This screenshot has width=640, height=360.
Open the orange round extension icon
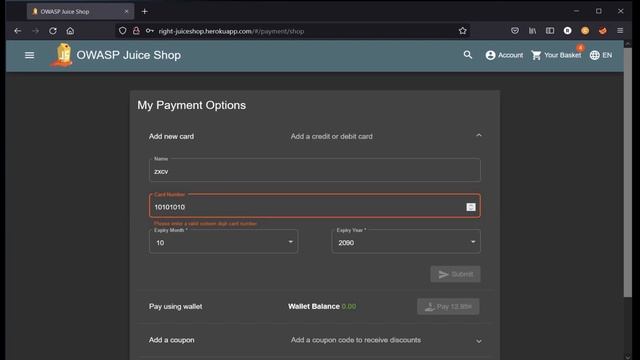point(585,31)
